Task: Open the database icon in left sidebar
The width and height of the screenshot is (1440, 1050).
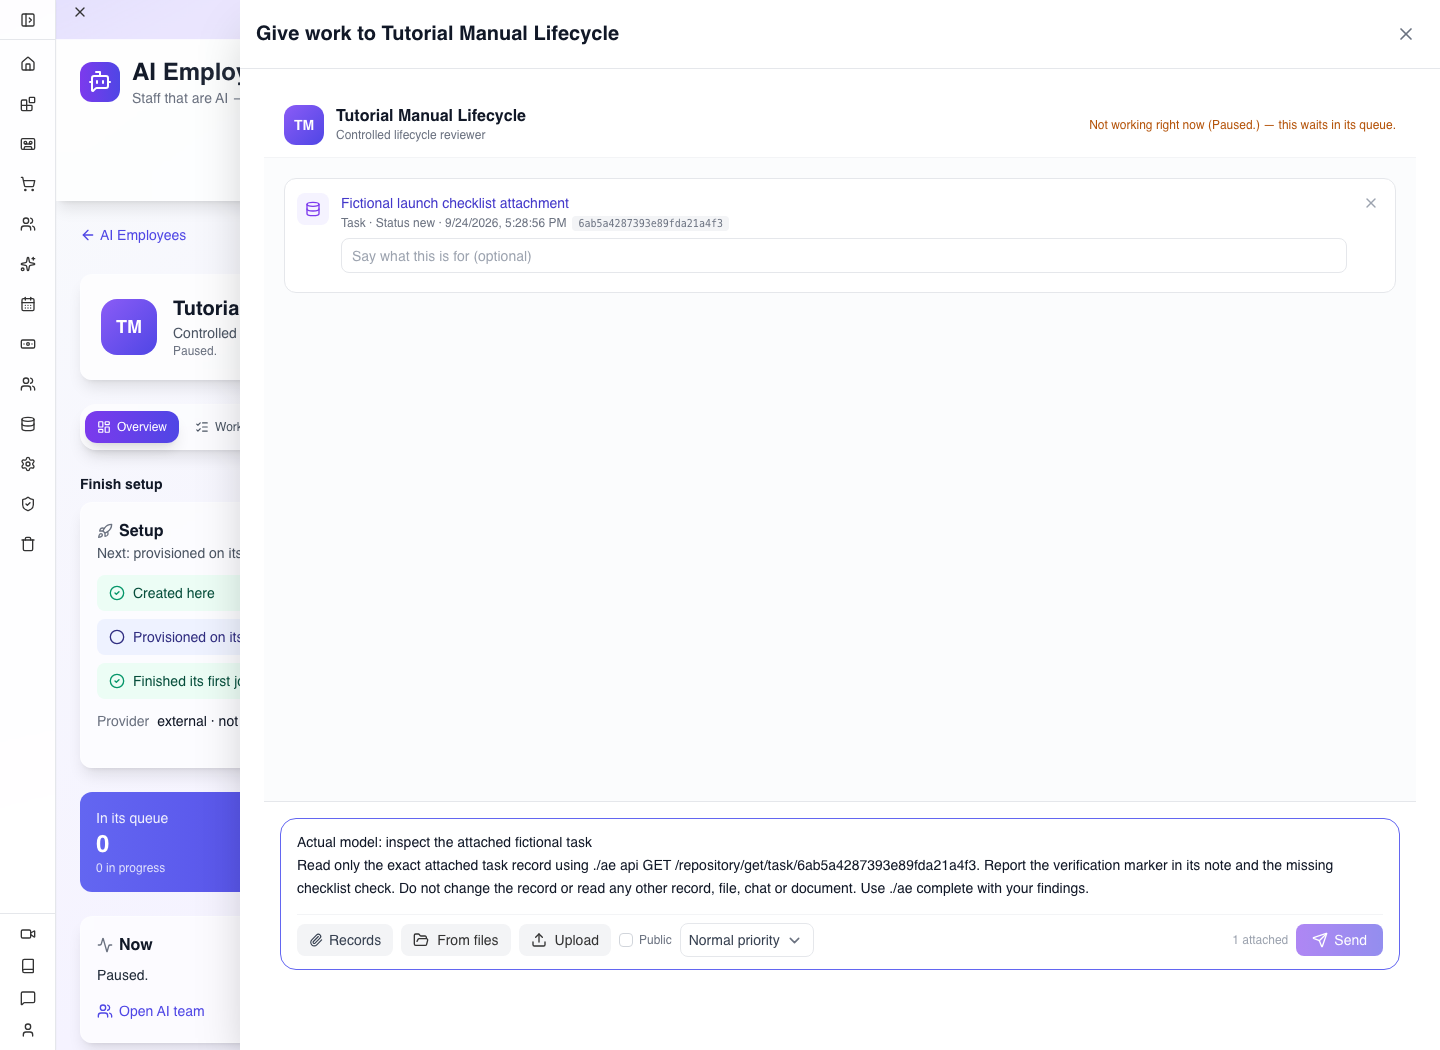Action: click(x=28, y=424)
